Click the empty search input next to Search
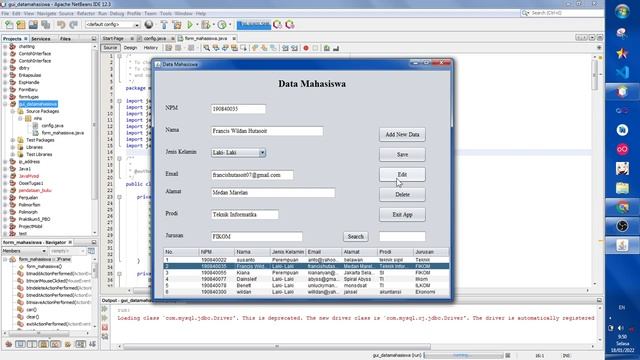 pyautogui.click(x=402, y=236)
